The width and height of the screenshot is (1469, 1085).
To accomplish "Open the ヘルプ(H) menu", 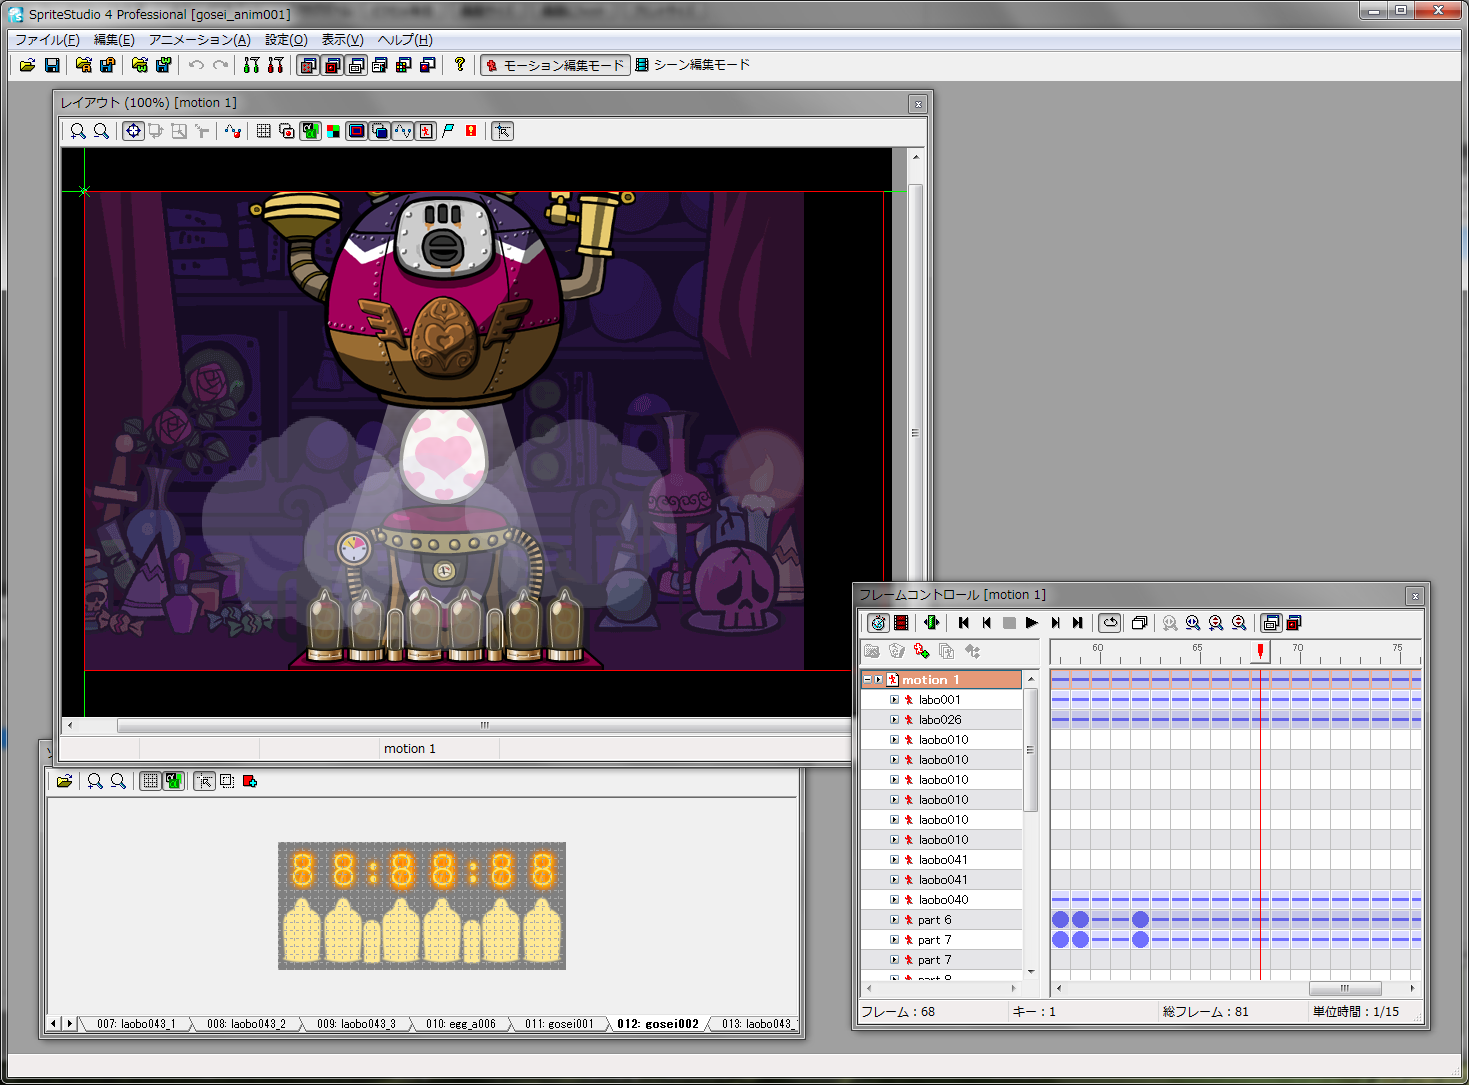I will (405, 40).
